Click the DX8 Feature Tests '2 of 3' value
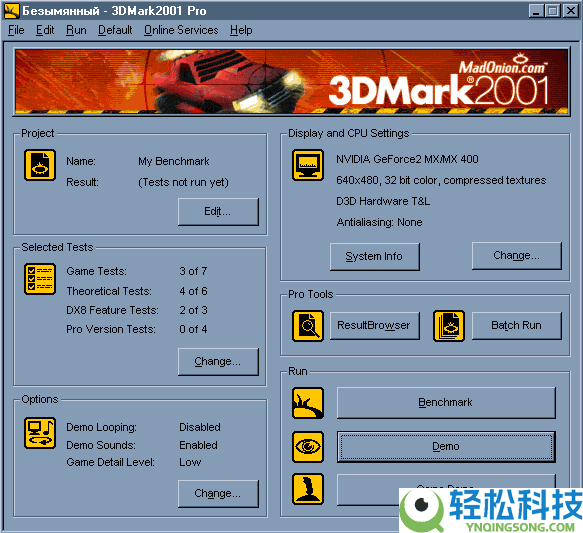The image size is (583, 533). [x=193, y=310]
